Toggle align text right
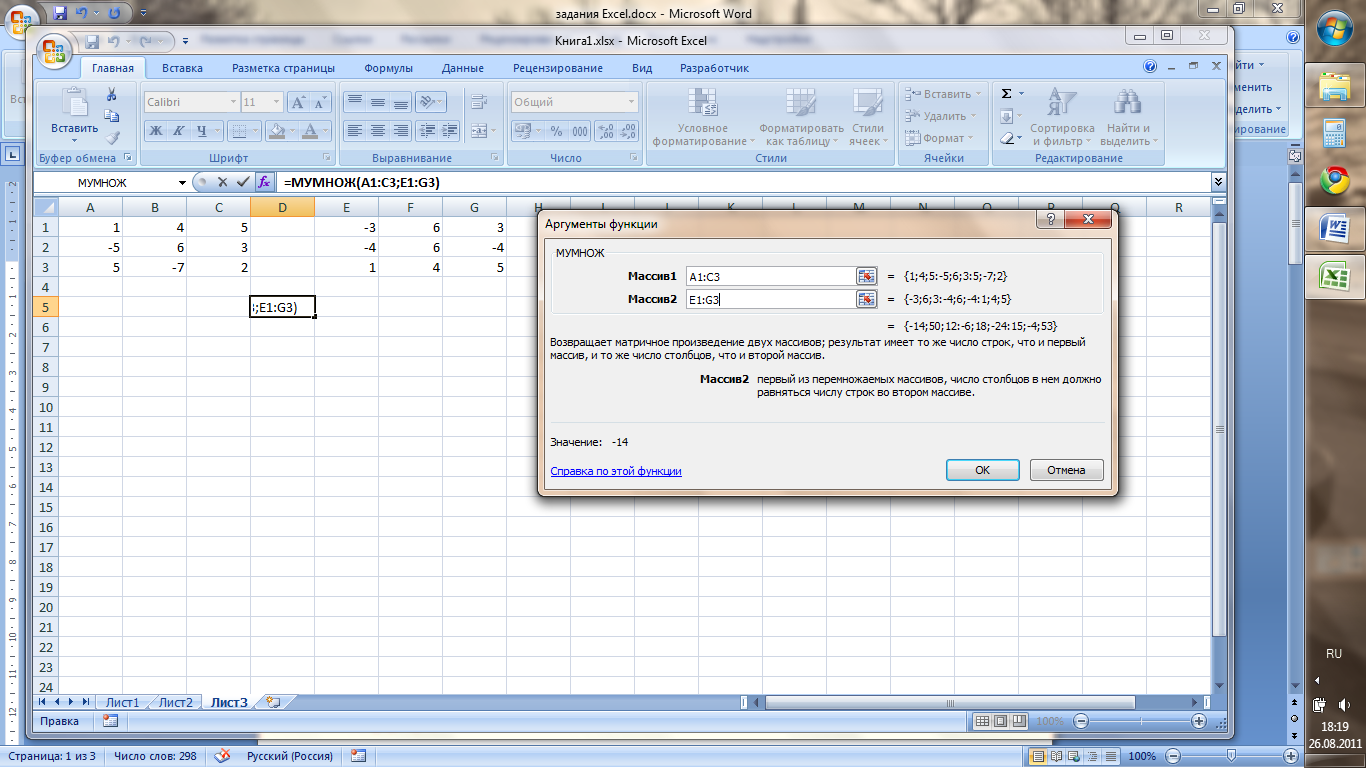Screen dimensions: 1366x768 (400, 131)
